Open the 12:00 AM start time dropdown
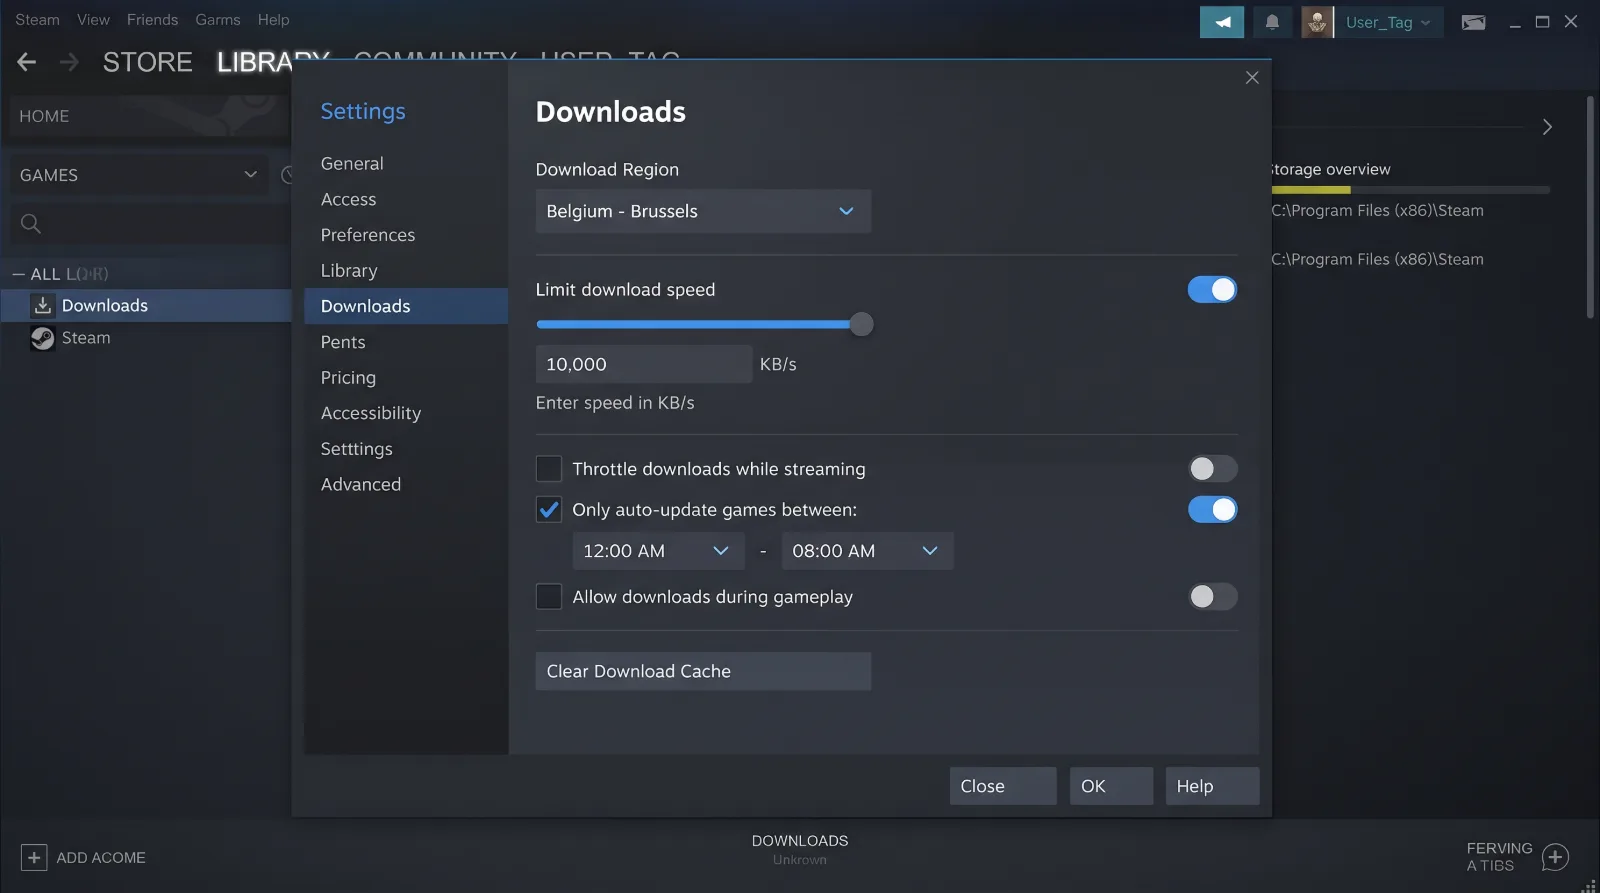Viewport: 1600px width, 893px height. [658, 551]
